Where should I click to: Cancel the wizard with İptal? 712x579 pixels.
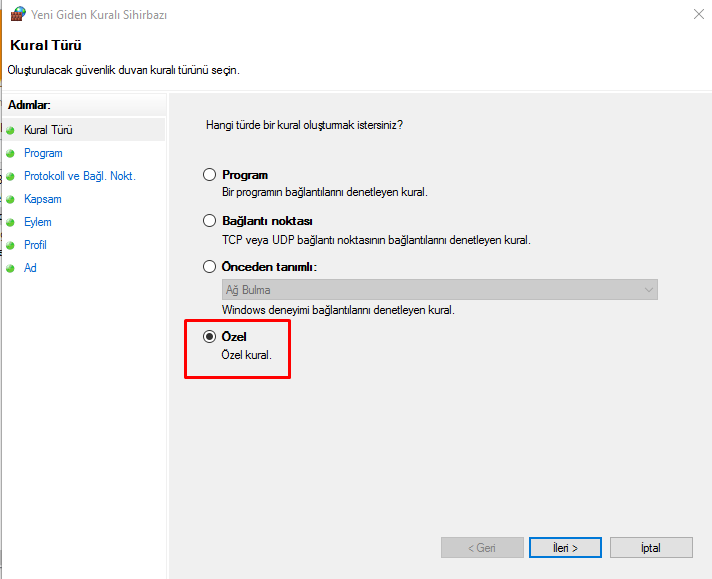coord(651,547)
